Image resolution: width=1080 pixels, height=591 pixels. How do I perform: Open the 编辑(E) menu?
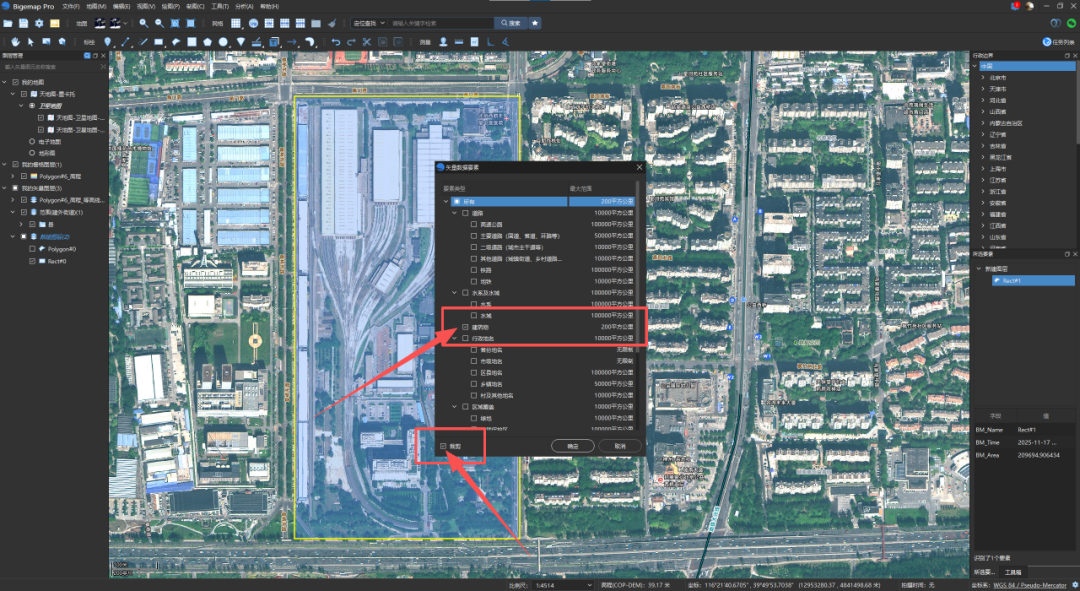point(121,6)
